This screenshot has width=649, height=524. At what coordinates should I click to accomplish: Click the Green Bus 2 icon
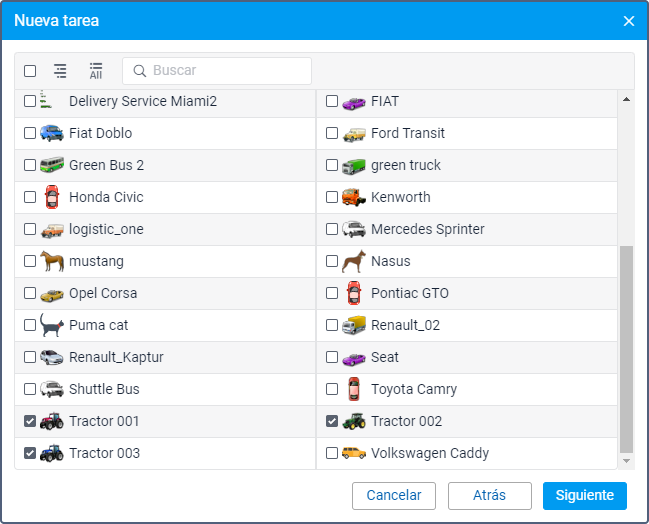[52, 165]
